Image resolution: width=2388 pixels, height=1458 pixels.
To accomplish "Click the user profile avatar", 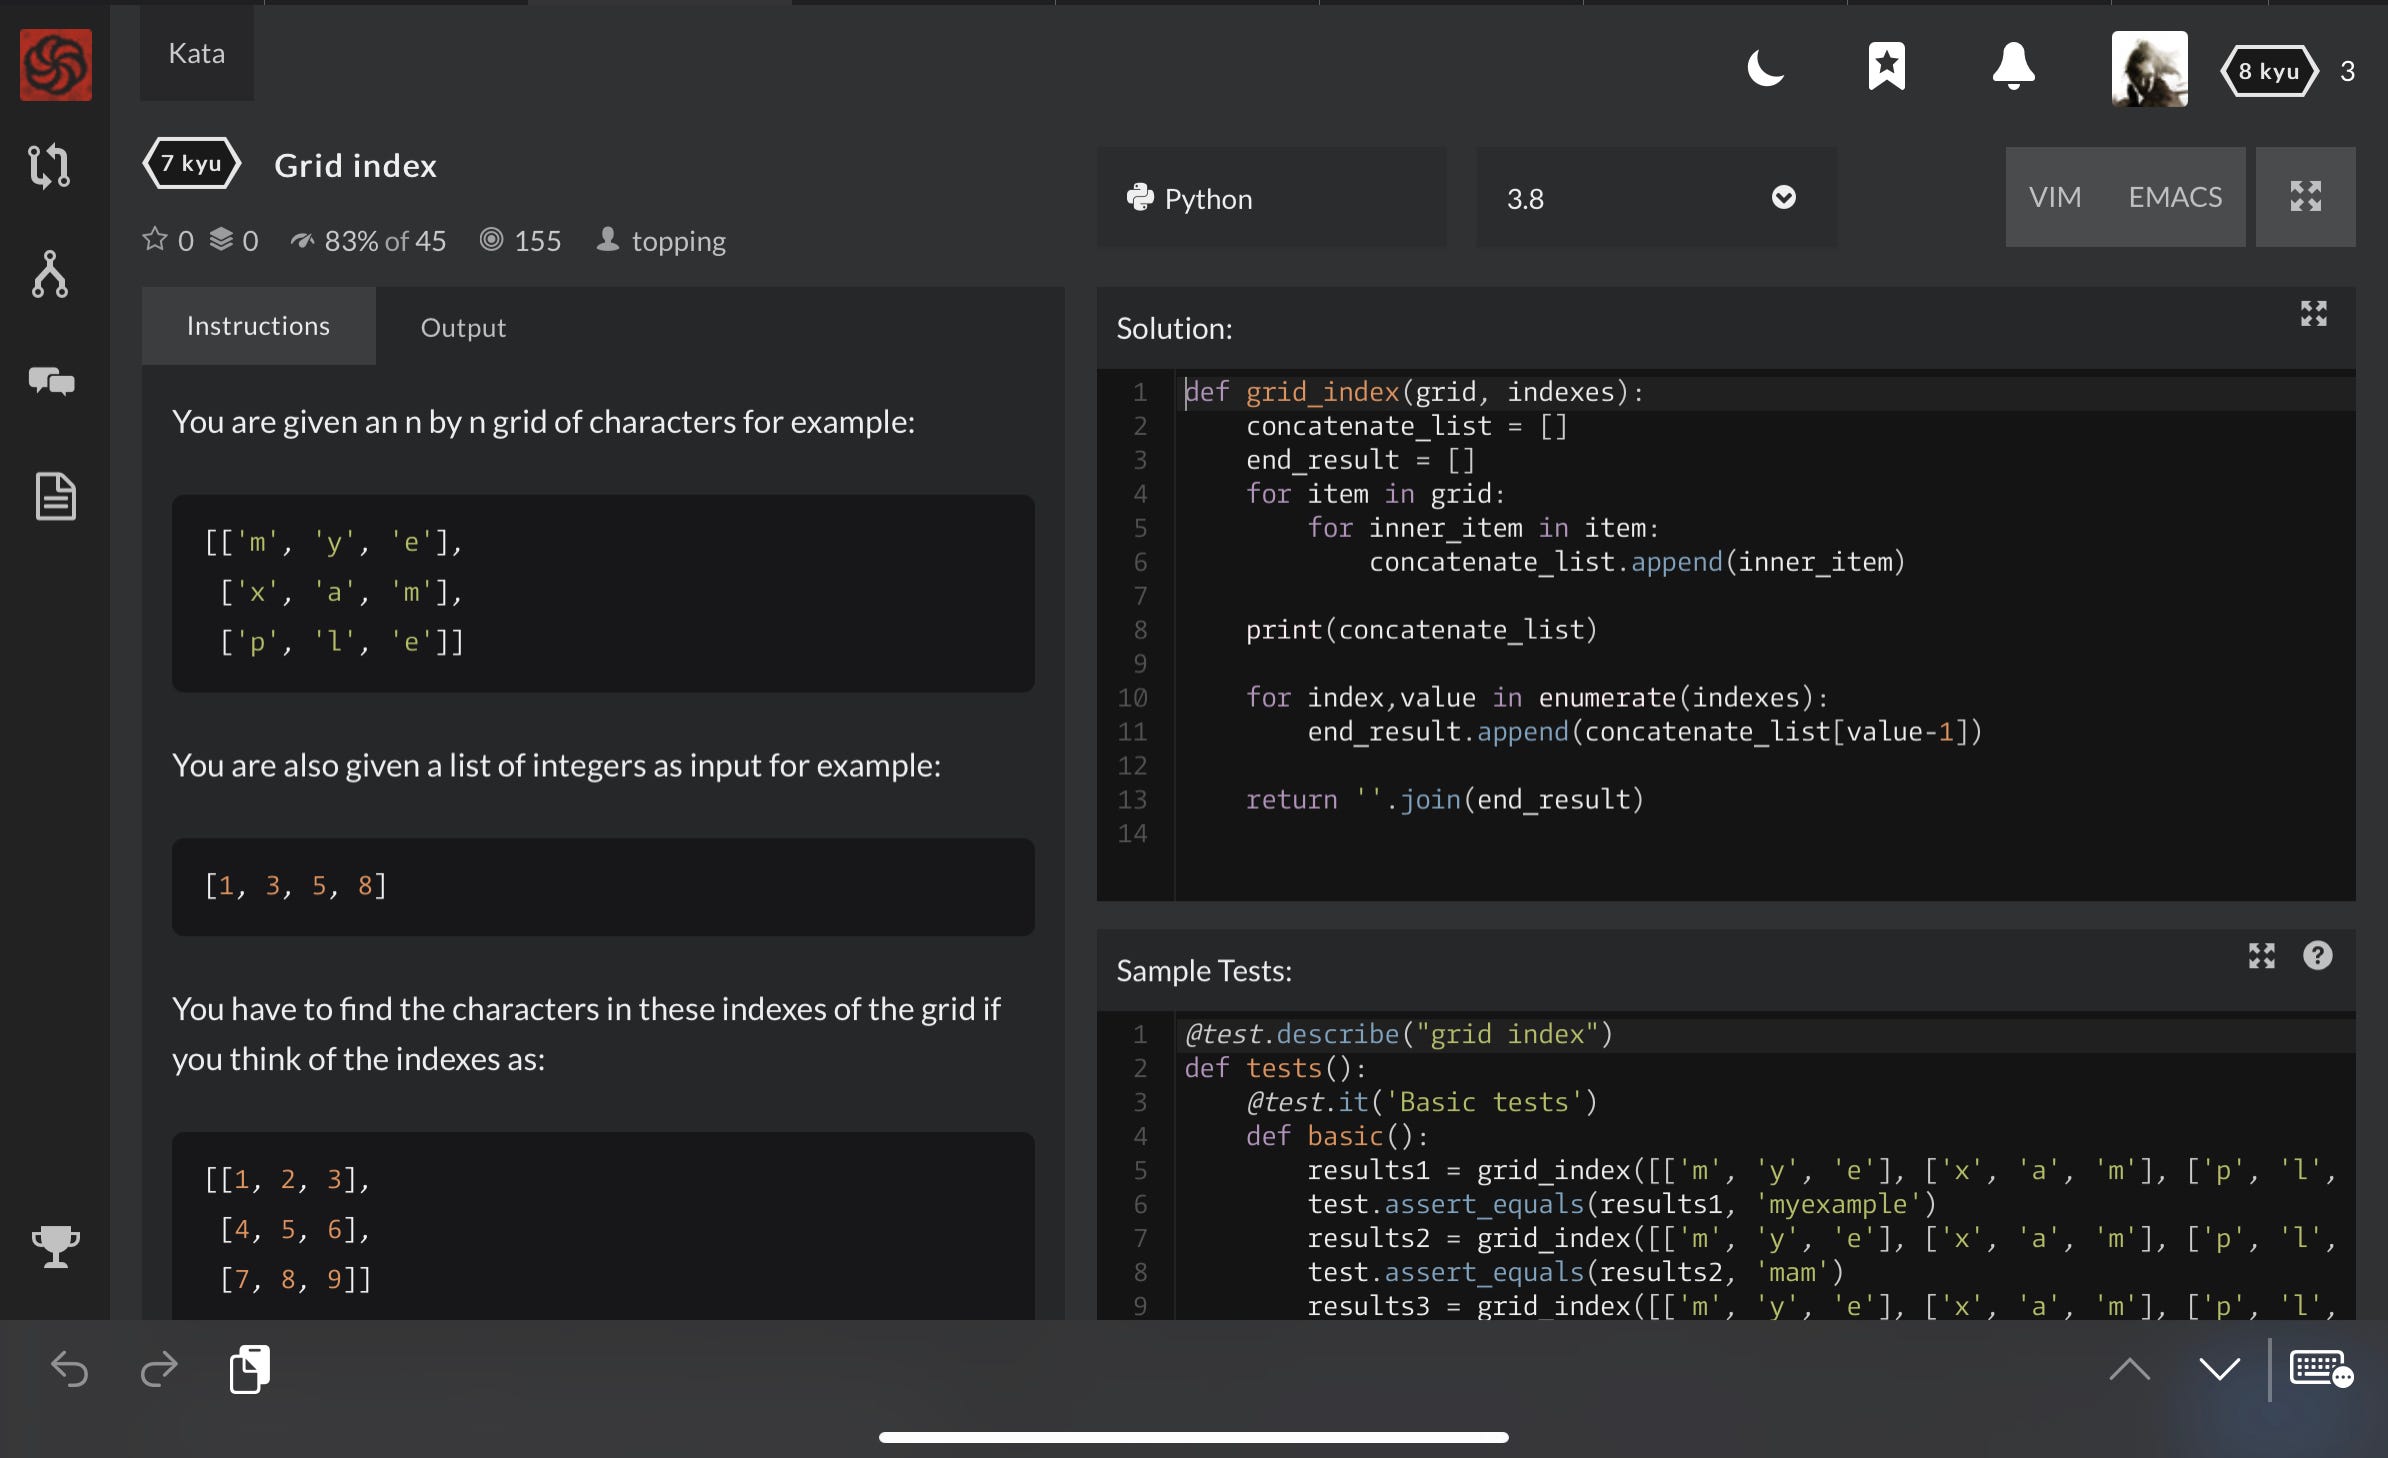I will (2148, 69).
